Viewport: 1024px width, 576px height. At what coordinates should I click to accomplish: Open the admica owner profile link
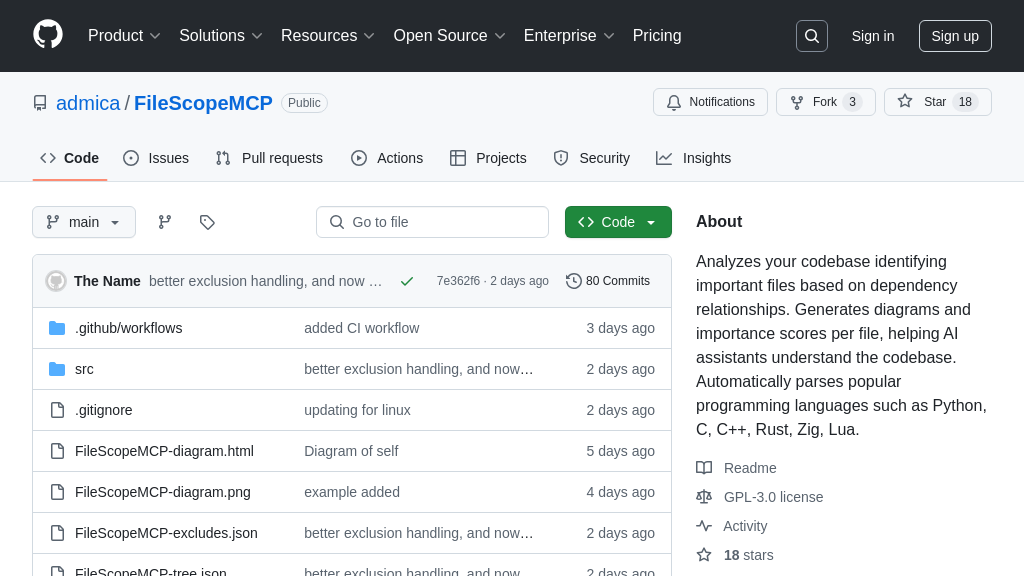[x=88, y=103]
